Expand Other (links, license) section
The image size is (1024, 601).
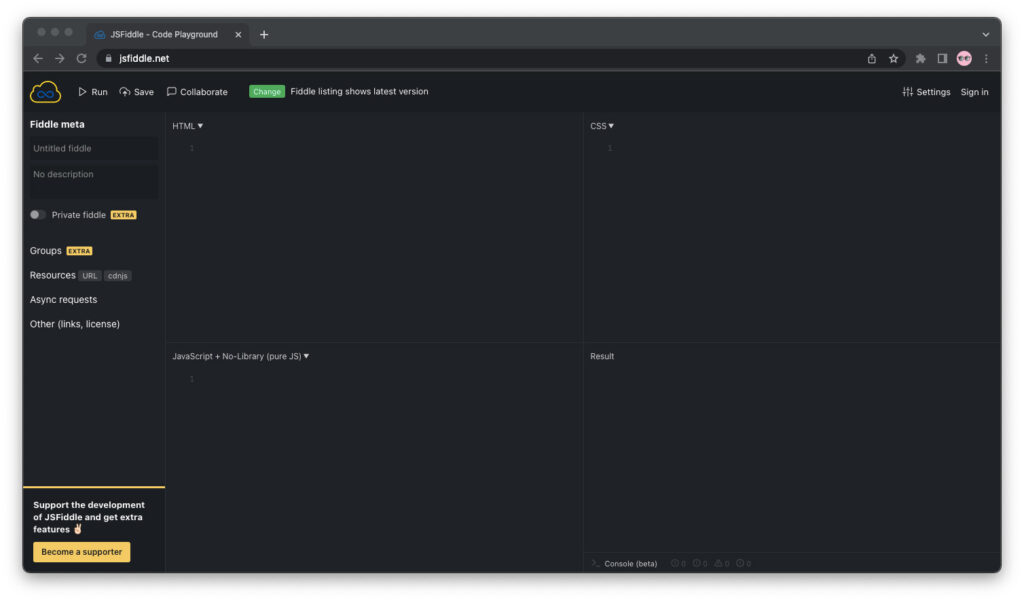(x=74, y=324)
